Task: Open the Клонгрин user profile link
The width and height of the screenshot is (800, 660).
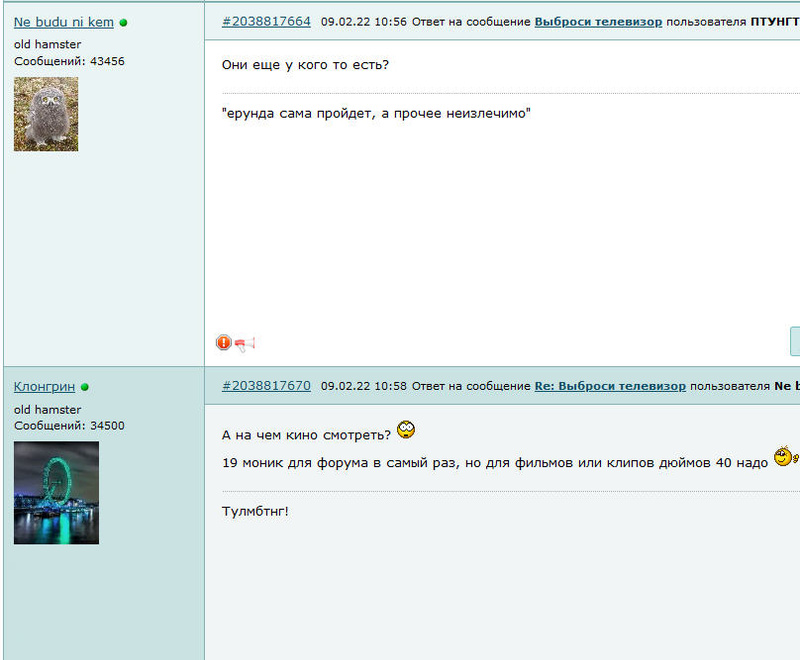Action: pos(44,387)
